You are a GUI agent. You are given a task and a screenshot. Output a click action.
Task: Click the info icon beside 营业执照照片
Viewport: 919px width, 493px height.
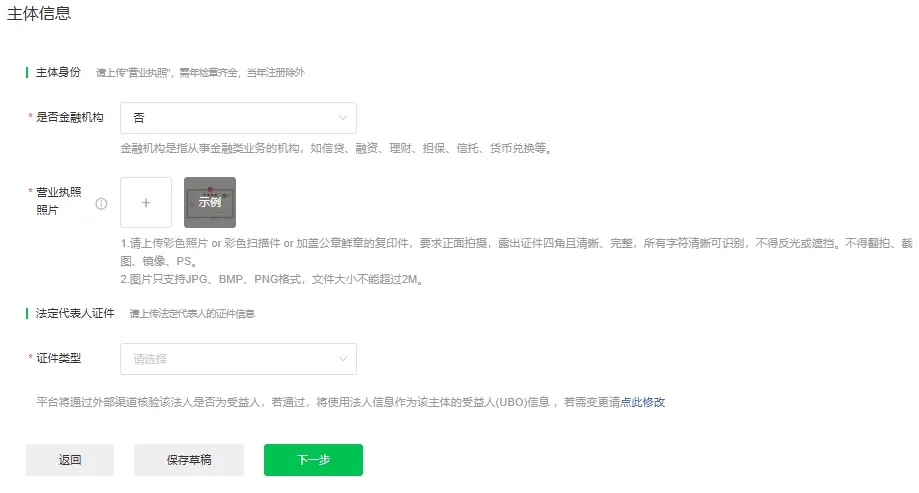click(x=101, y=203)
